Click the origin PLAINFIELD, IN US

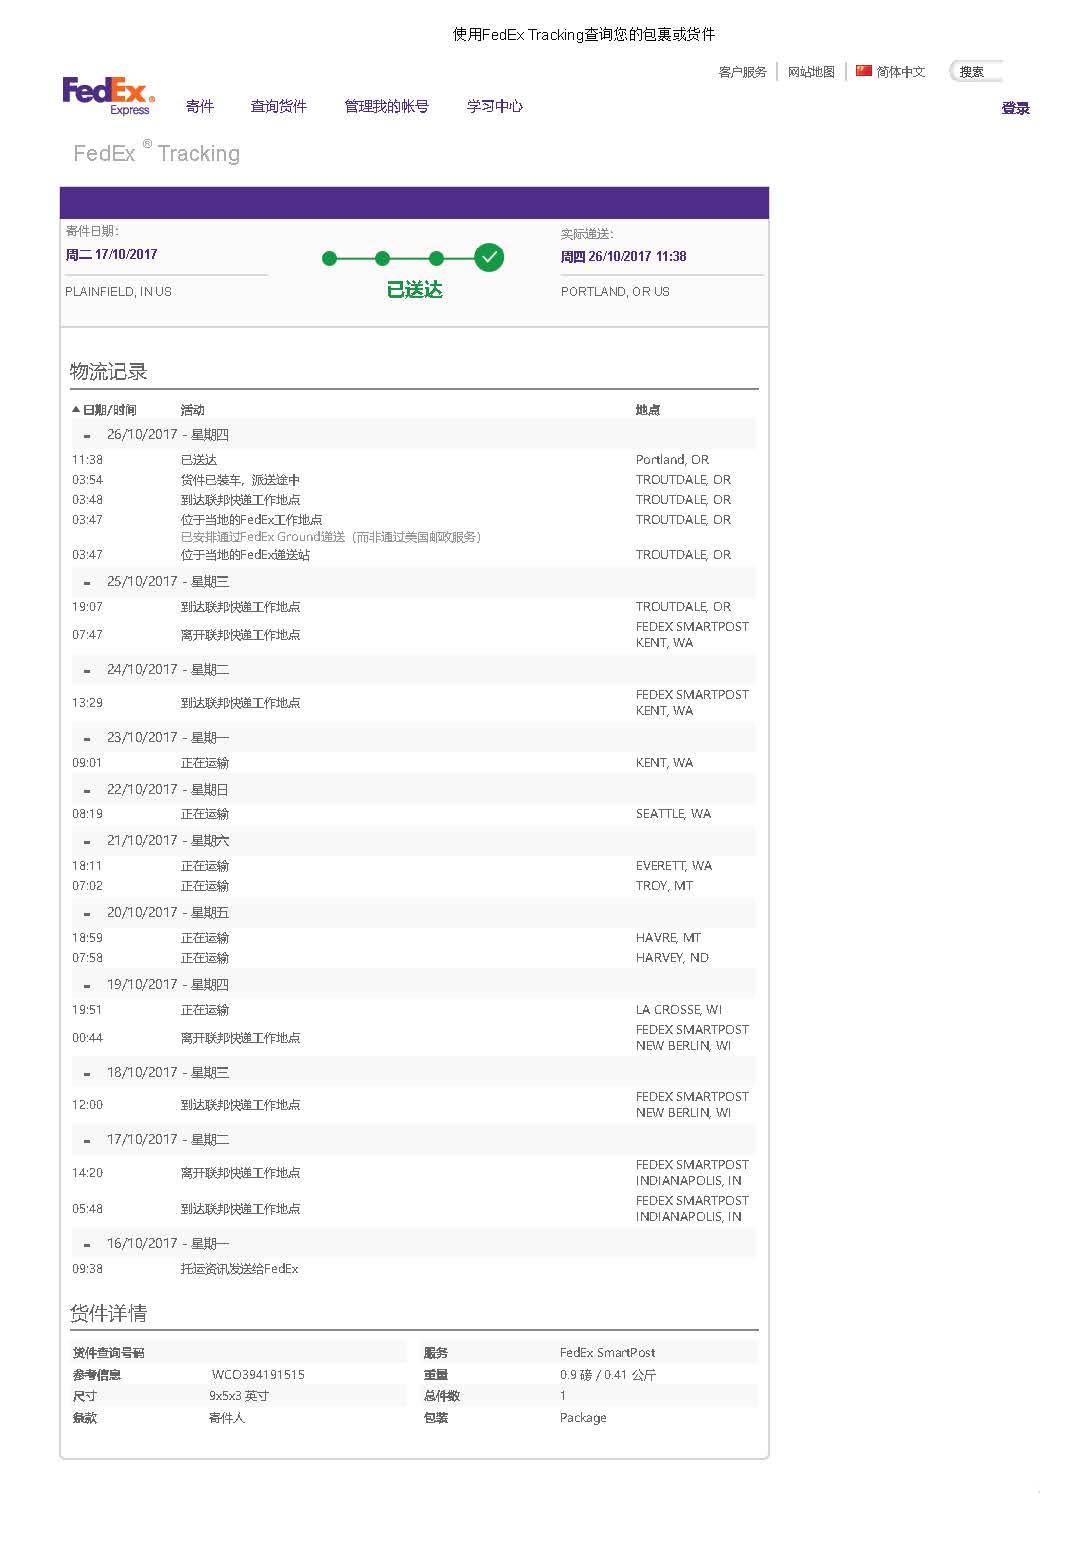pos(118,292)
